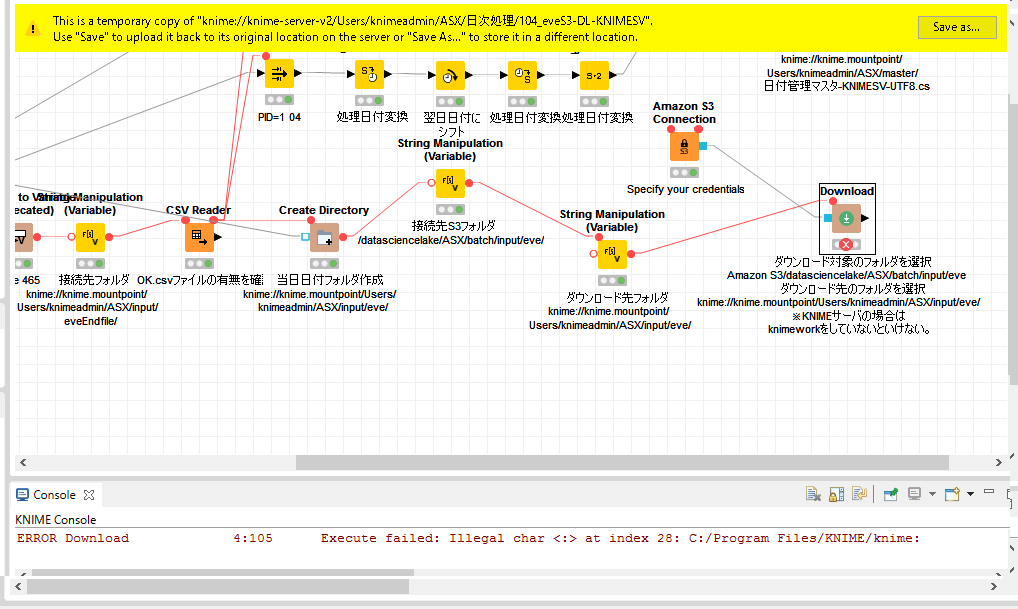Screen dimensions: 1018x609
Task: Click the Open Console icon
Action: click(x=952, y=494)
